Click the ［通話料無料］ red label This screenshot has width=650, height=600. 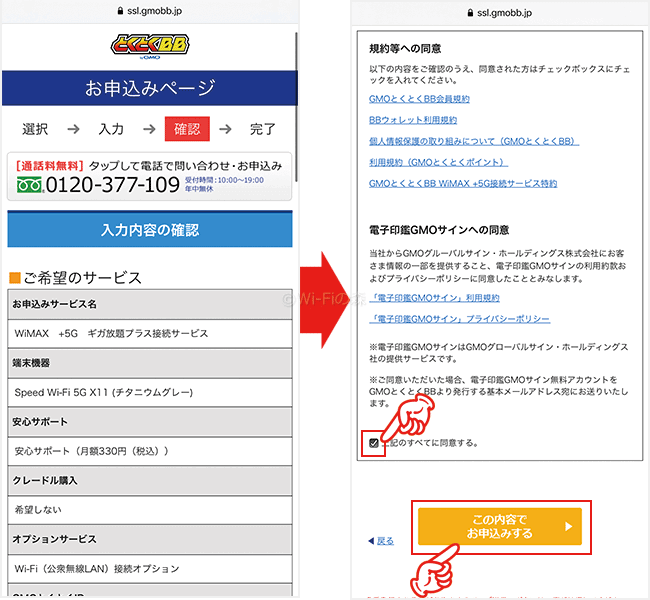pos(50,166)
